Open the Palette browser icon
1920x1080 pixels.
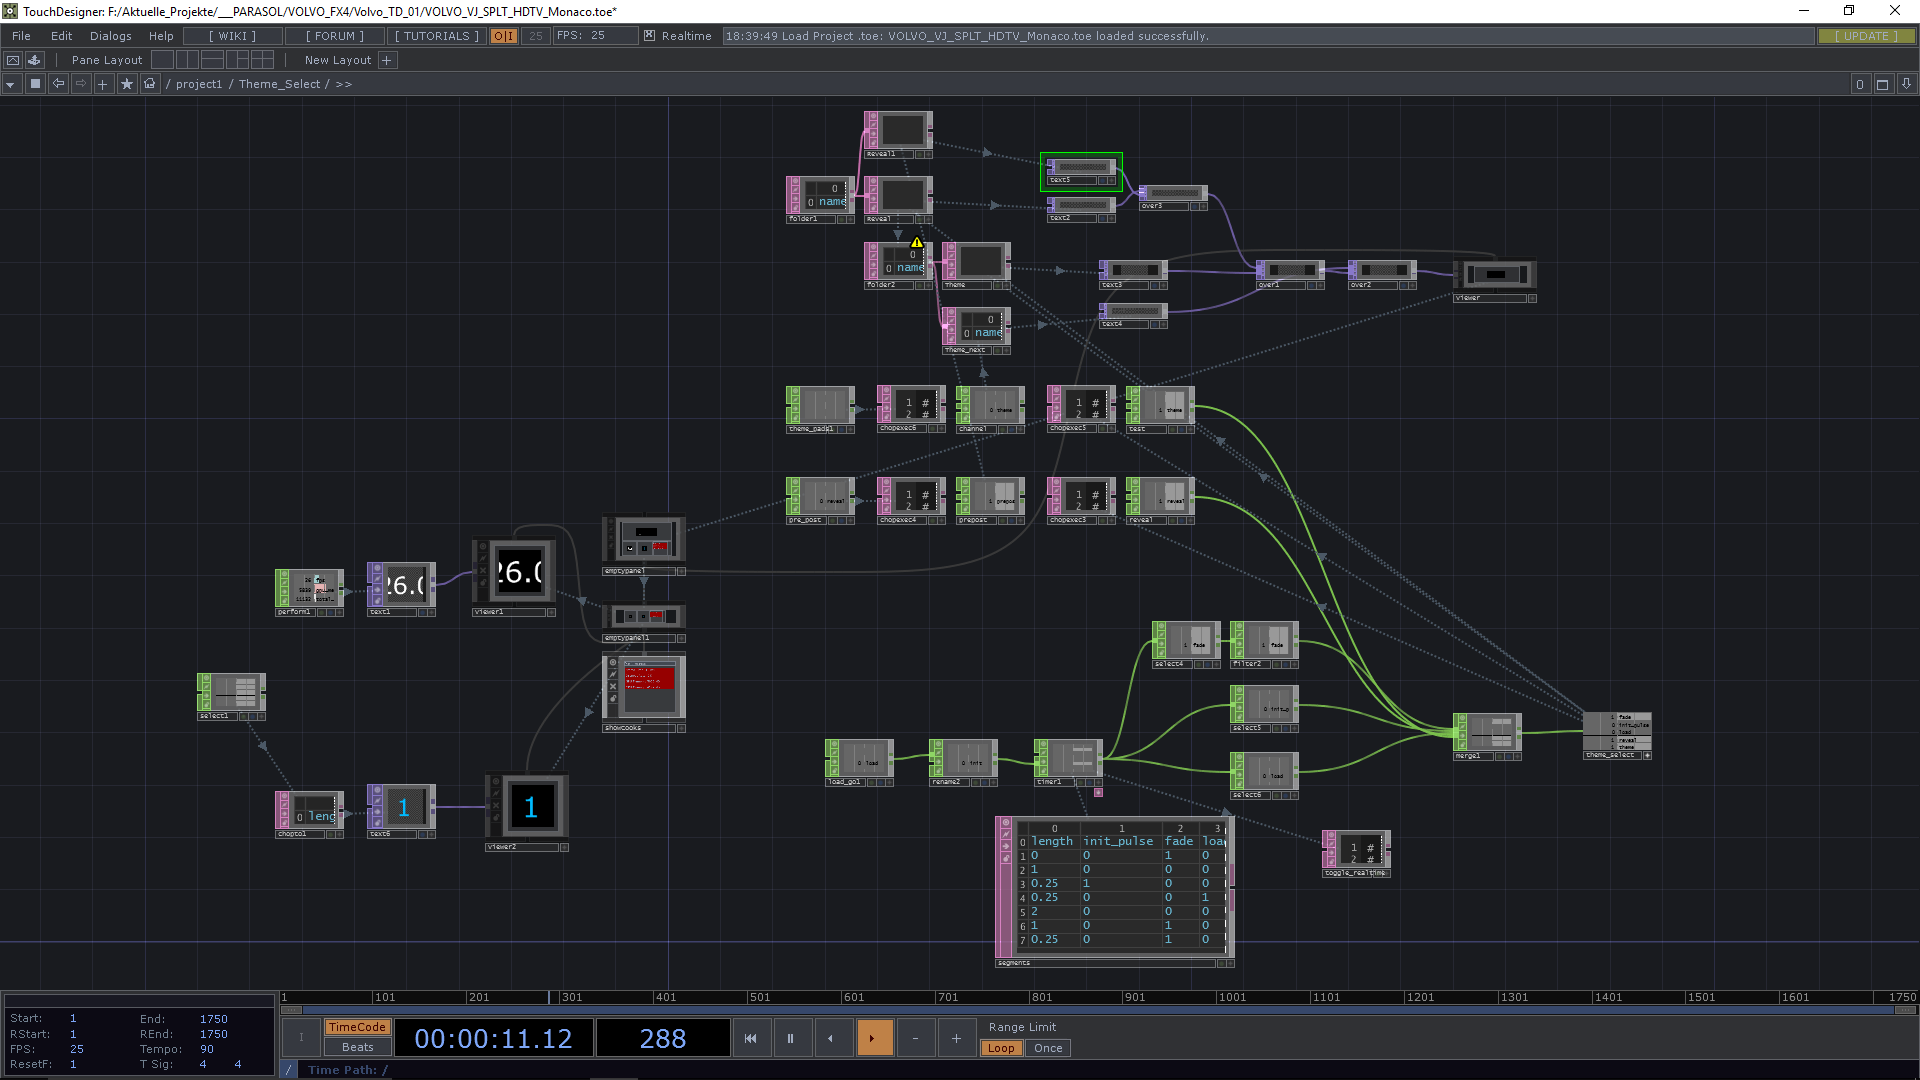point(34,60)
